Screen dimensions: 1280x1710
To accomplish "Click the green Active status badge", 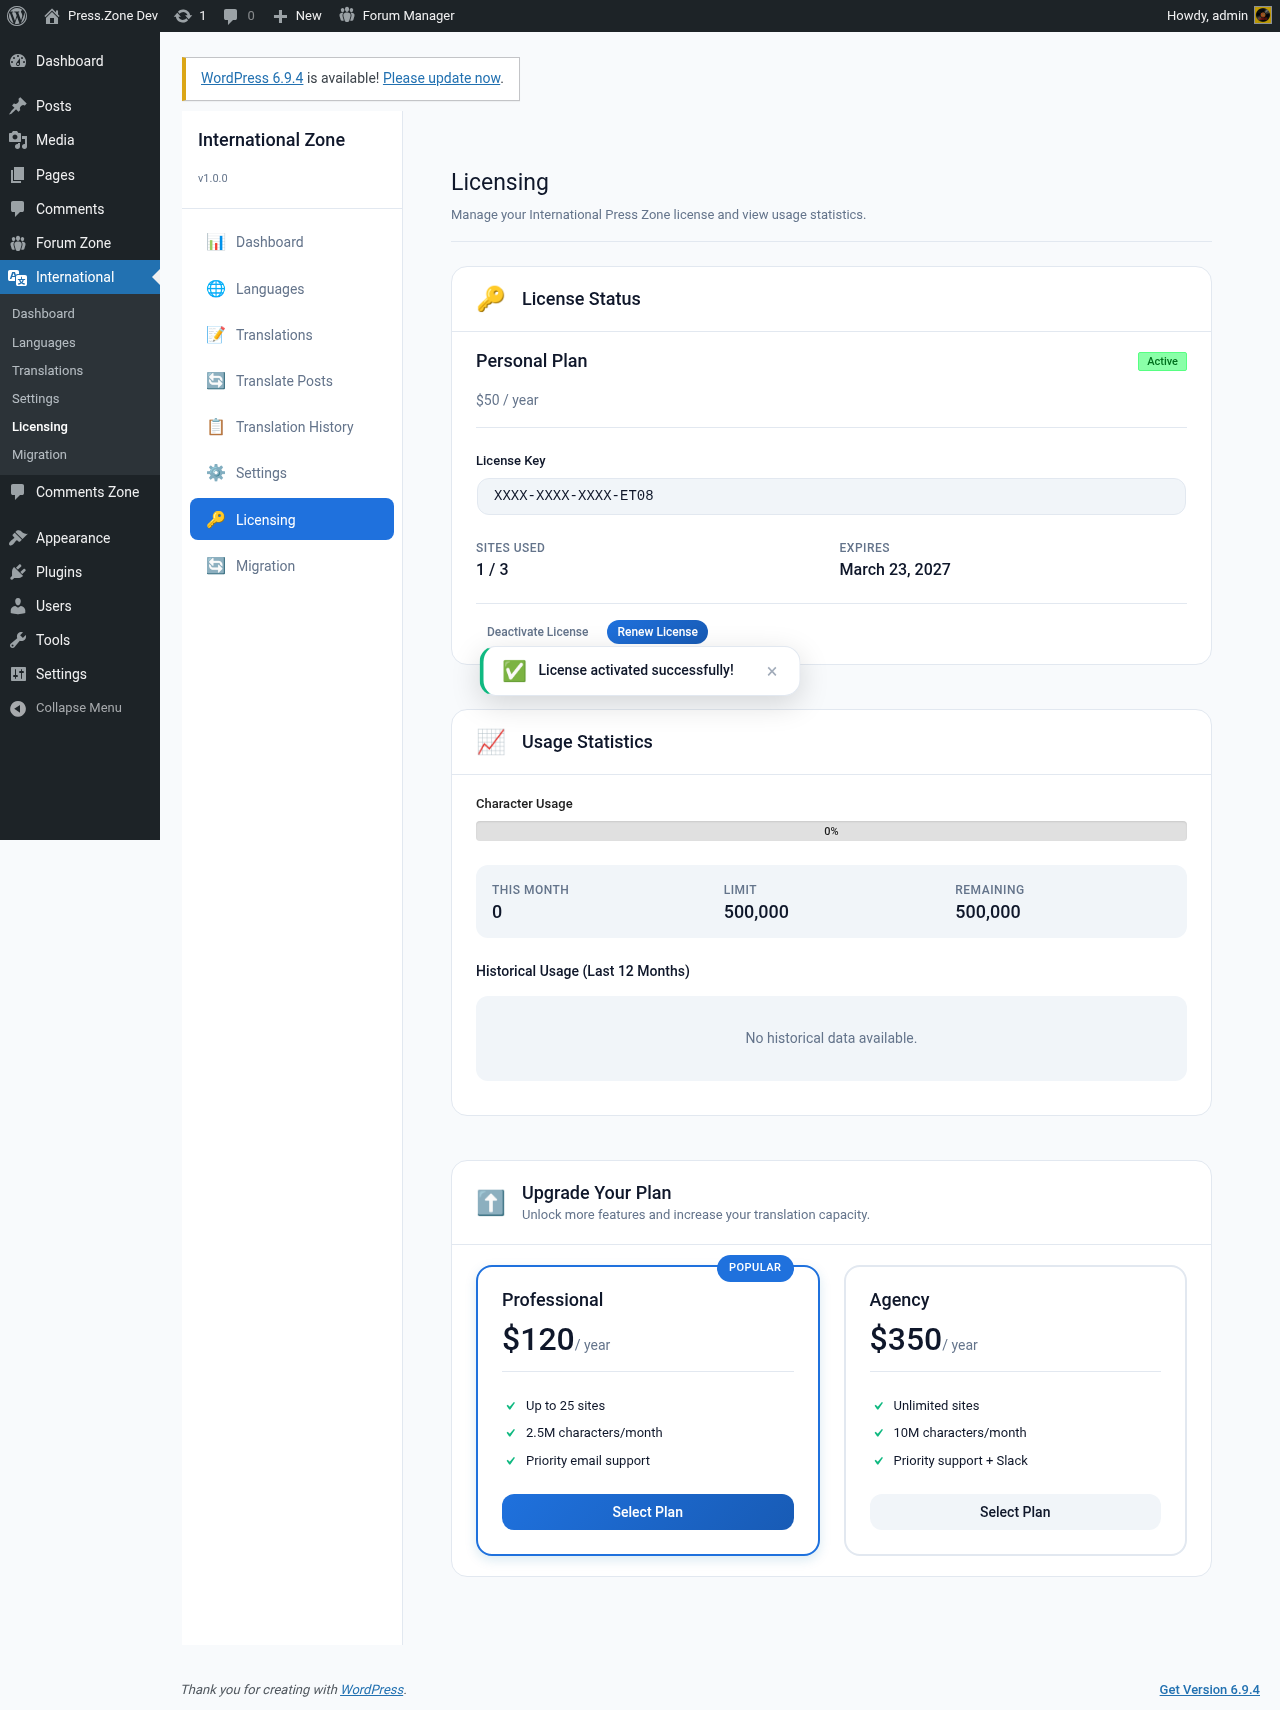I will pos(1162,362).
